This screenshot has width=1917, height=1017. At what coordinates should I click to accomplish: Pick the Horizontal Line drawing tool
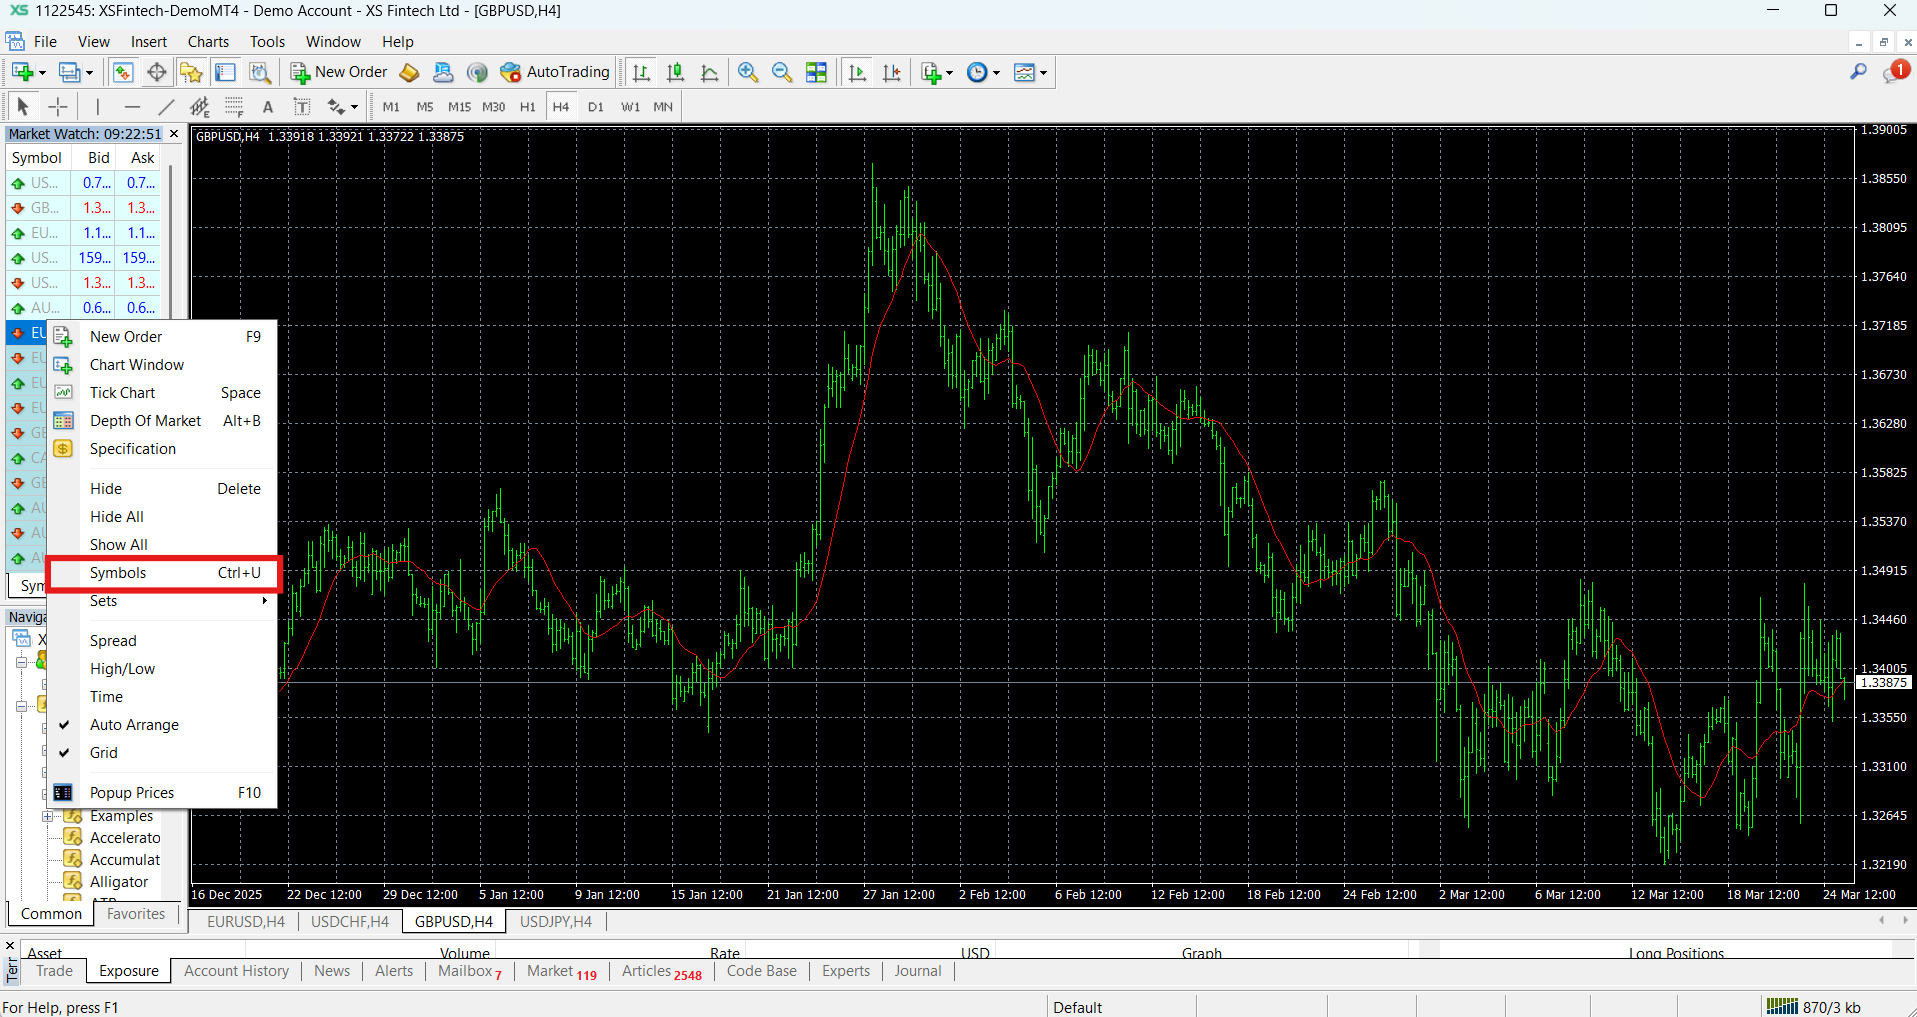132,106
